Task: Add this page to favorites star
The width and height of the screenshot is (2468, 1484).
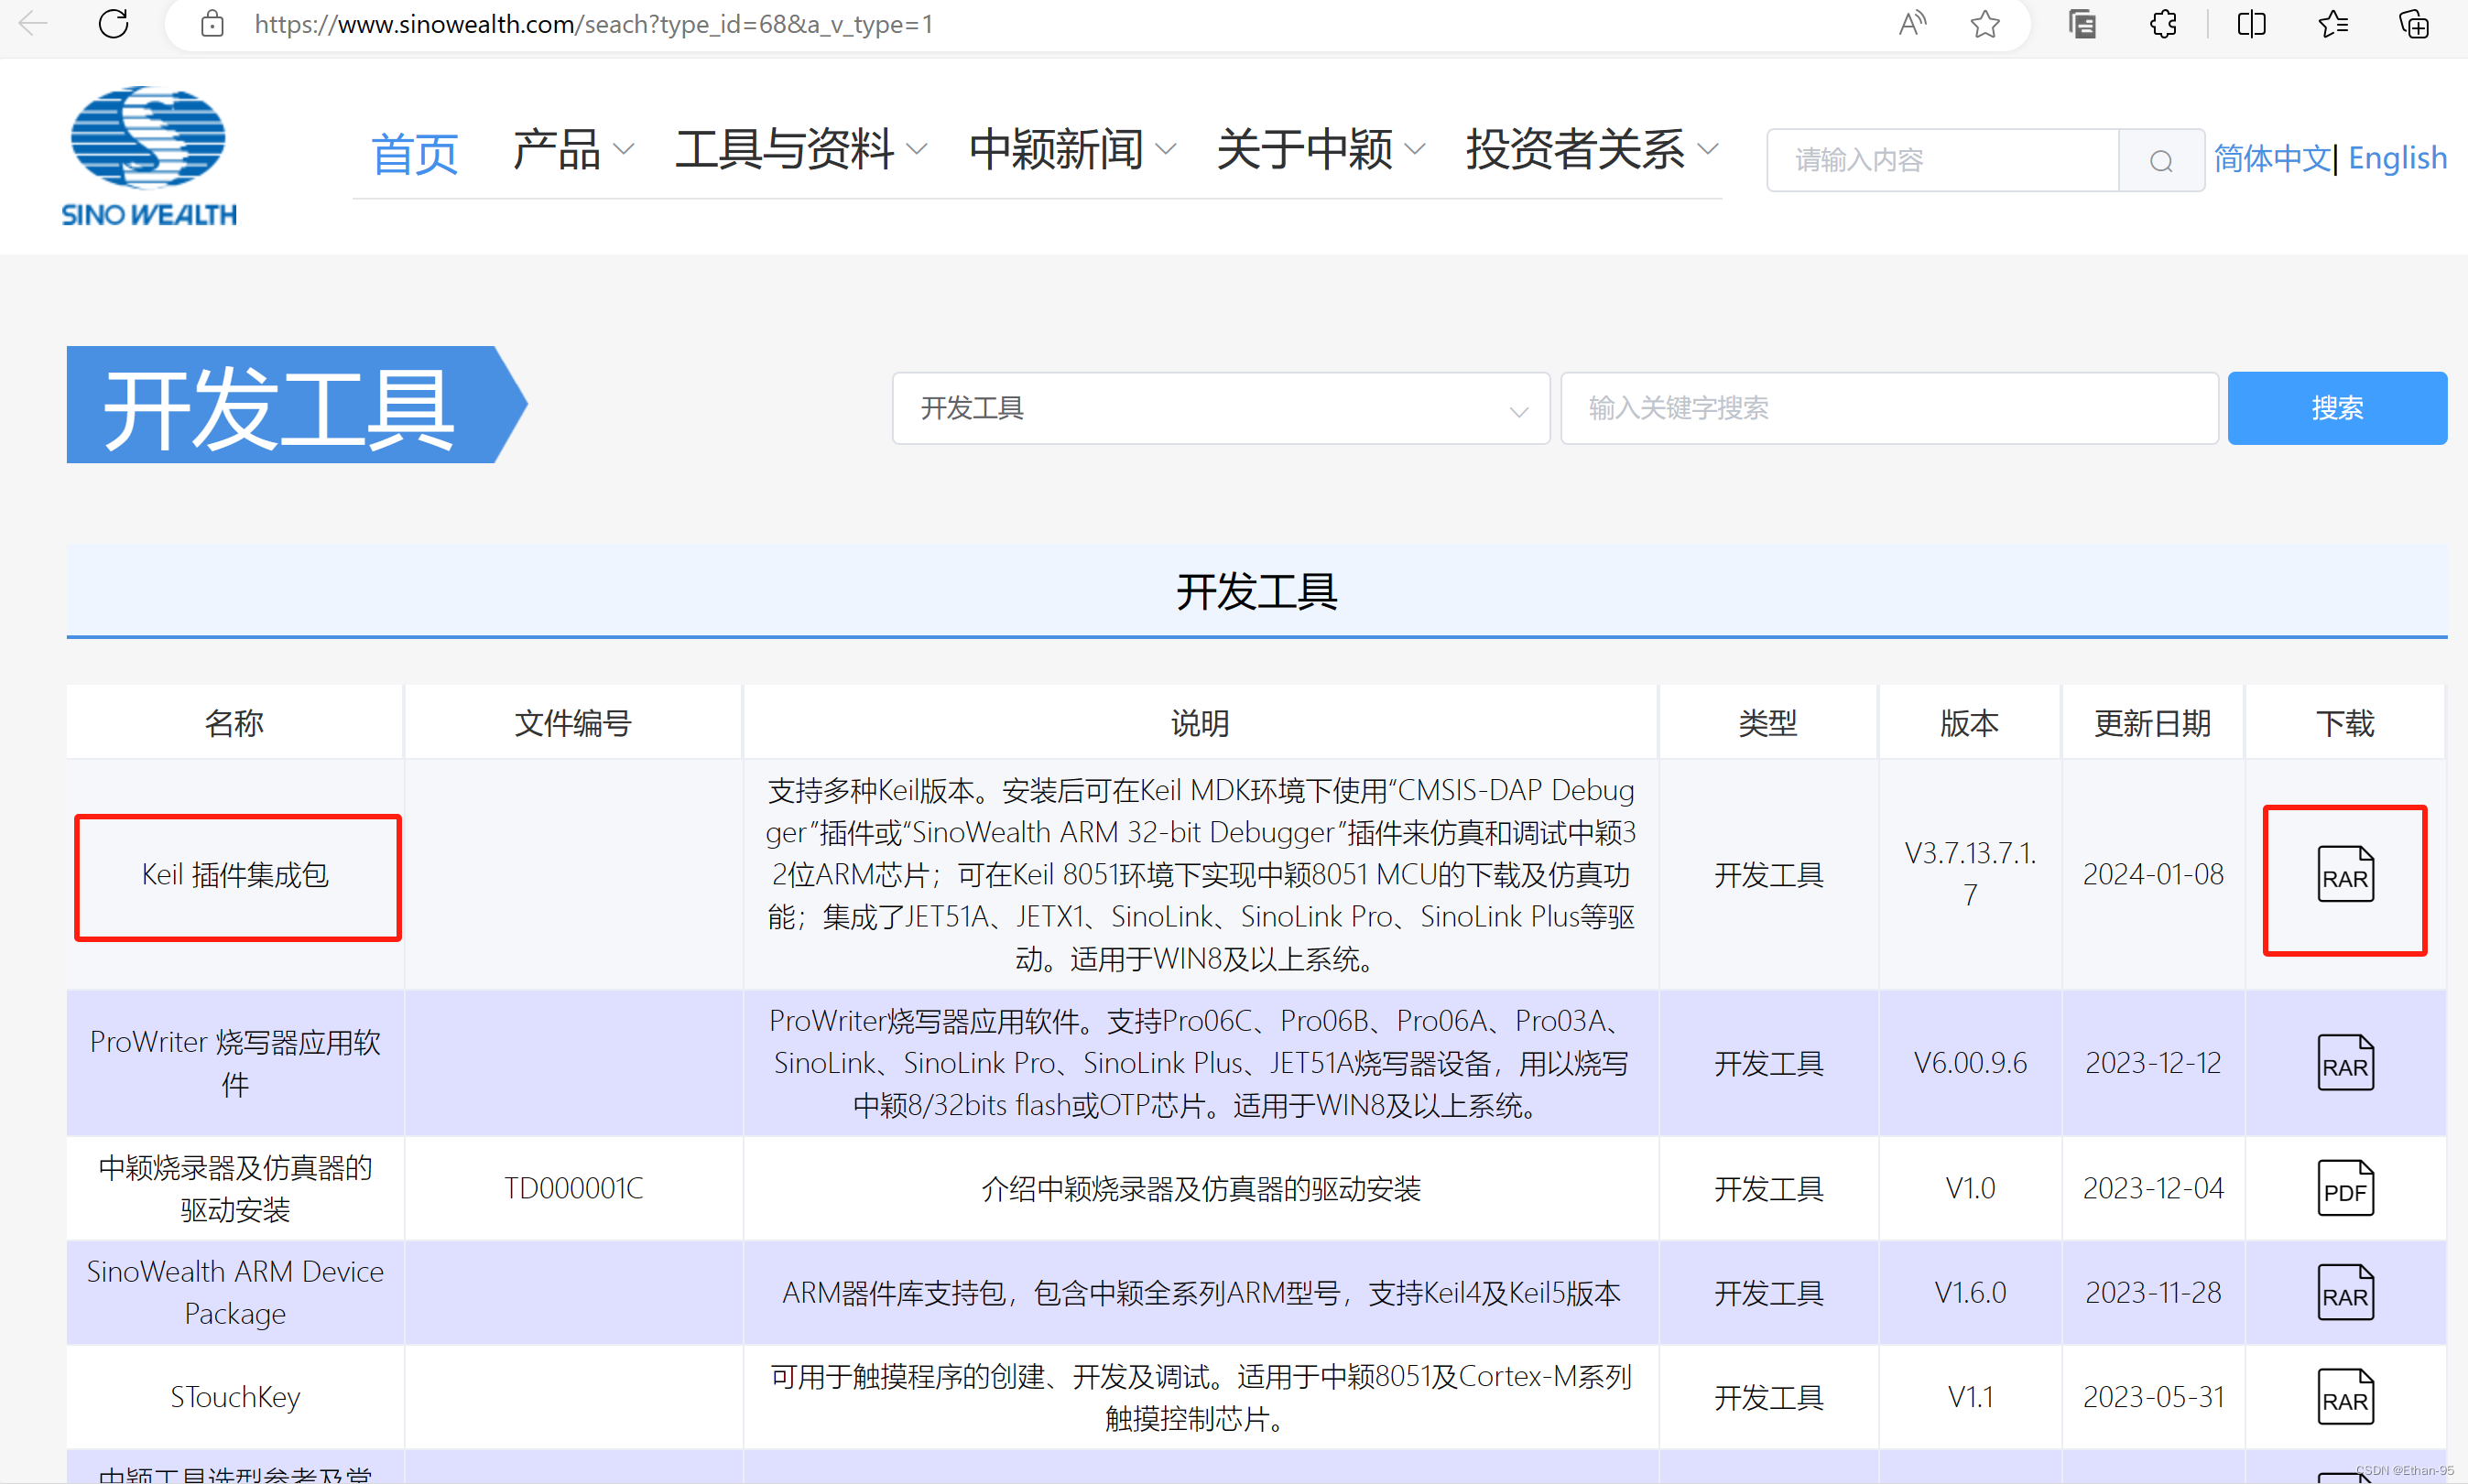Action: [x=1985, y=24]
